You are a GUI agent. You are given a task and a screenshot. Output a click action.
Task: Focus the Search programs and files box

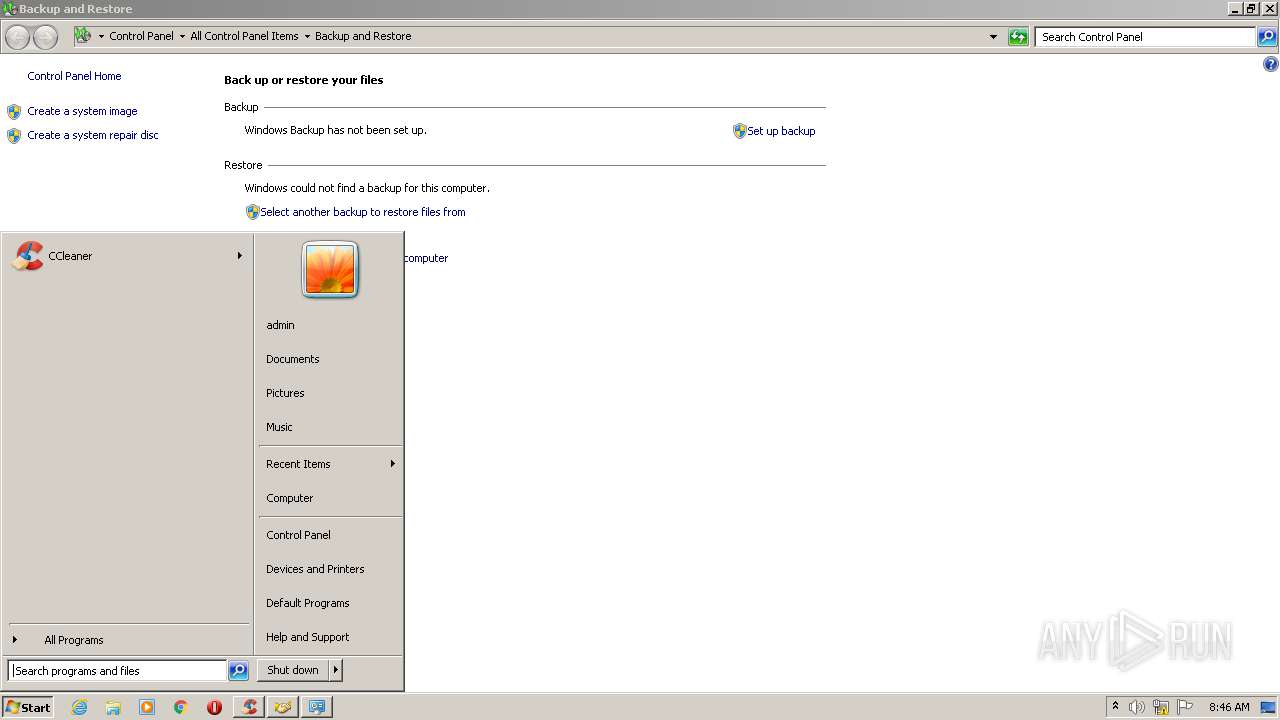point(117,671)
